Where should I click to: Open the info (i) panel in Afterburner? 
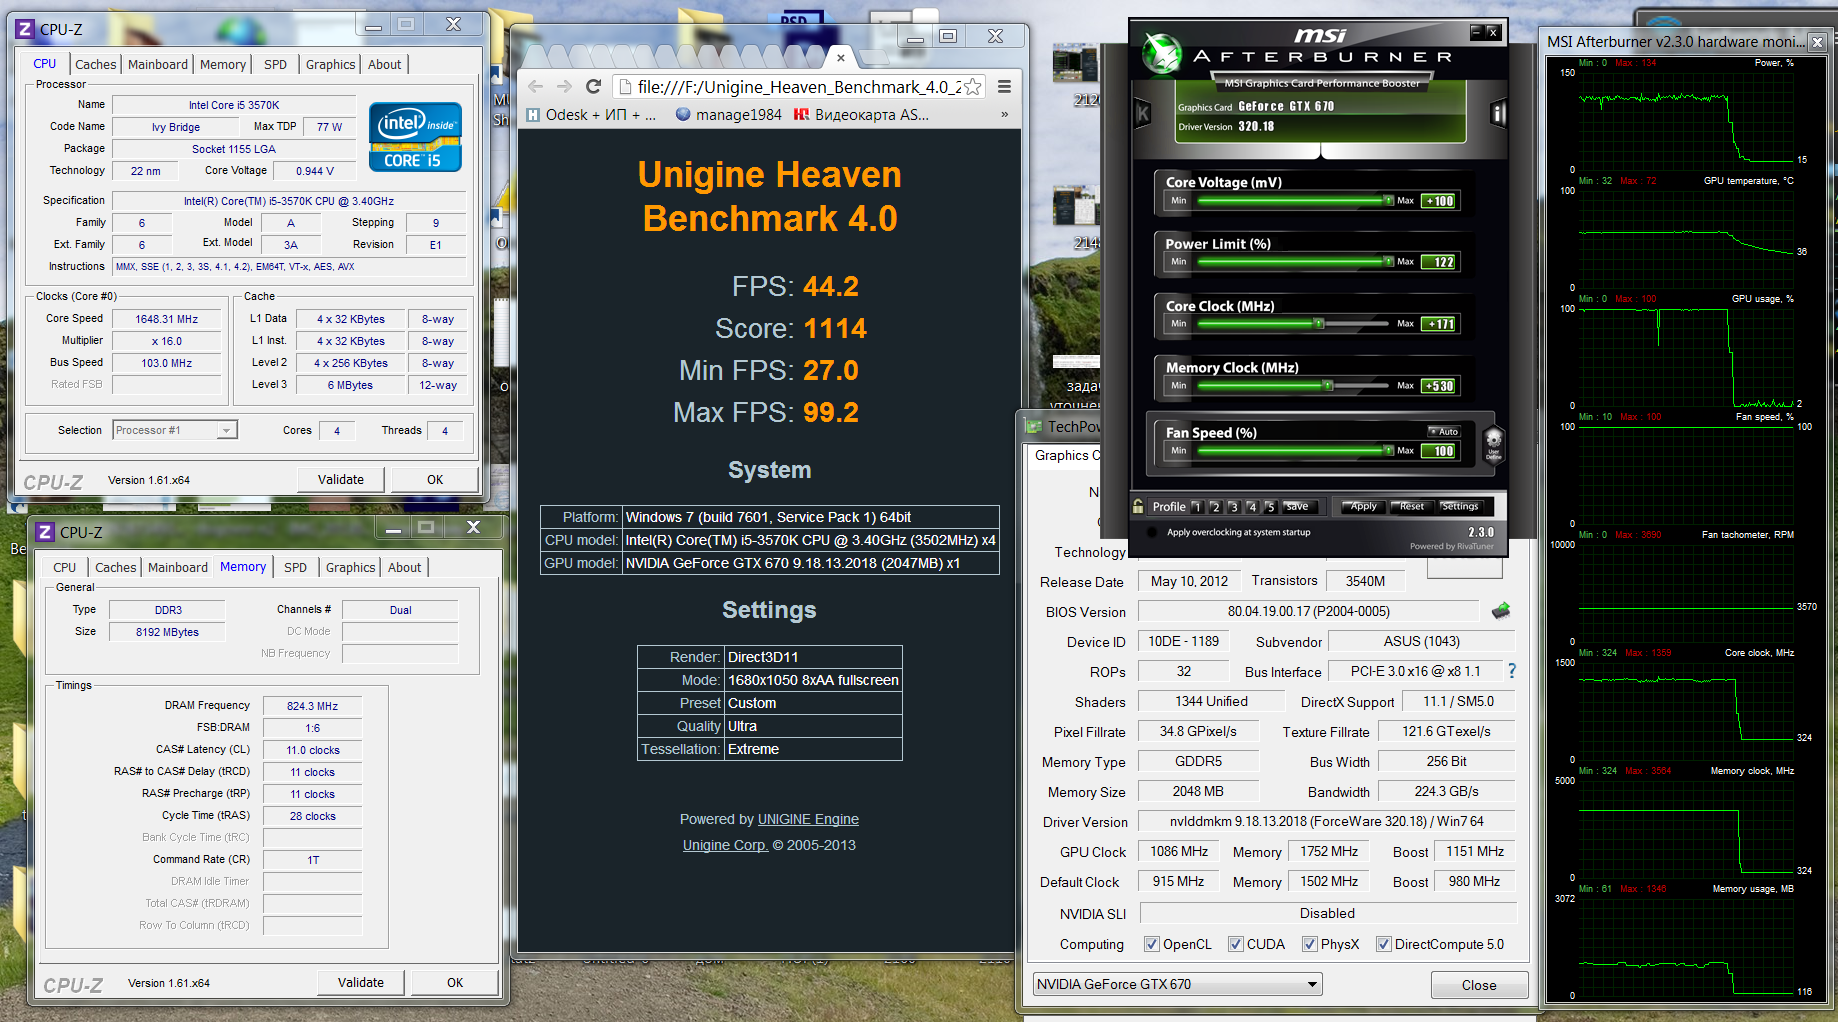coord(1498,113)
